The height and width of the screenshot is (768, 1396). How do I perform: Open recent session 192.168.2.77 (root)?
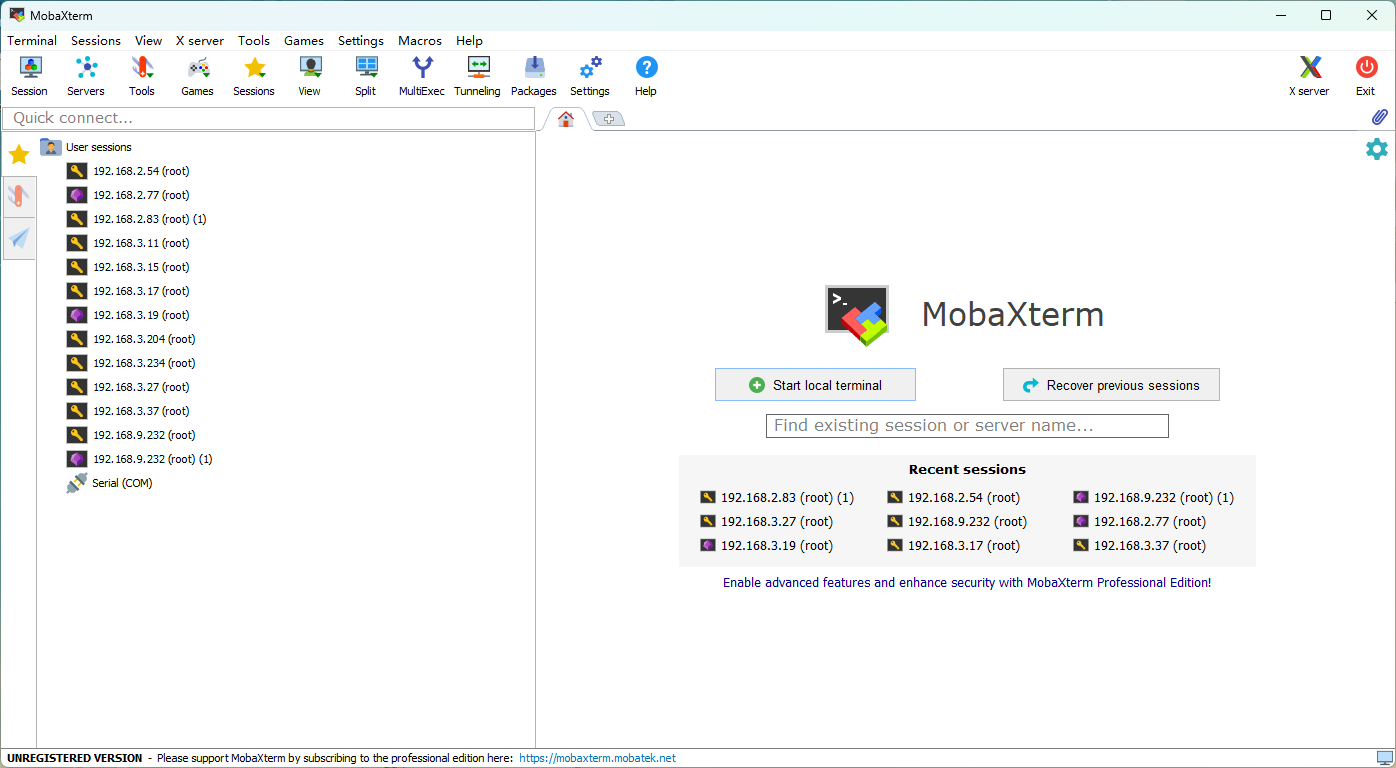coord(1140,521)
